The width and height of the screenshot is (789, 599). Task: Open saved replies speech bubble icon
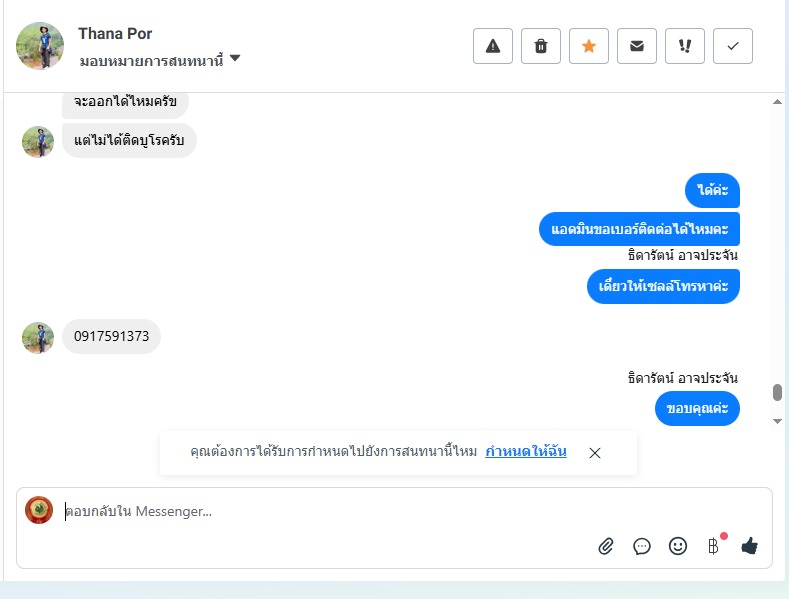(x=642, y=546)
